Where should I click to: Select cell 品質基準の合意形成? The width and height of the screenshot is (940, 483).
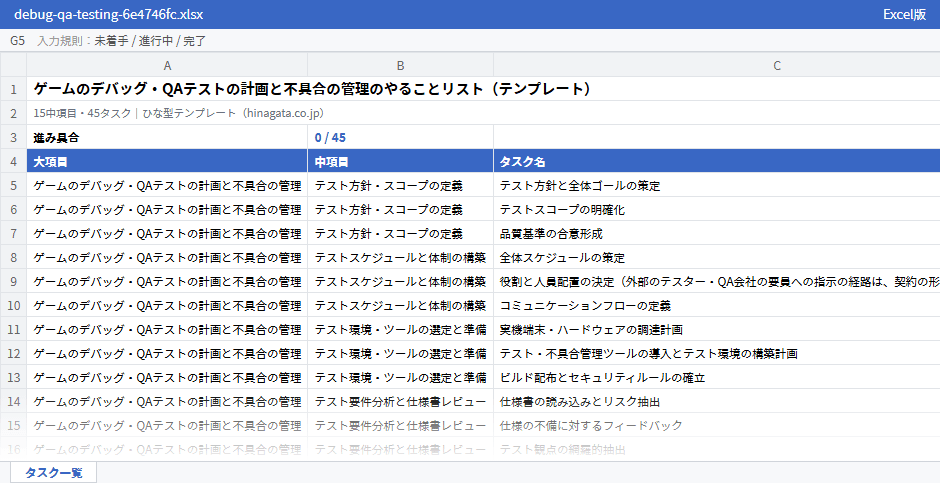717,233
